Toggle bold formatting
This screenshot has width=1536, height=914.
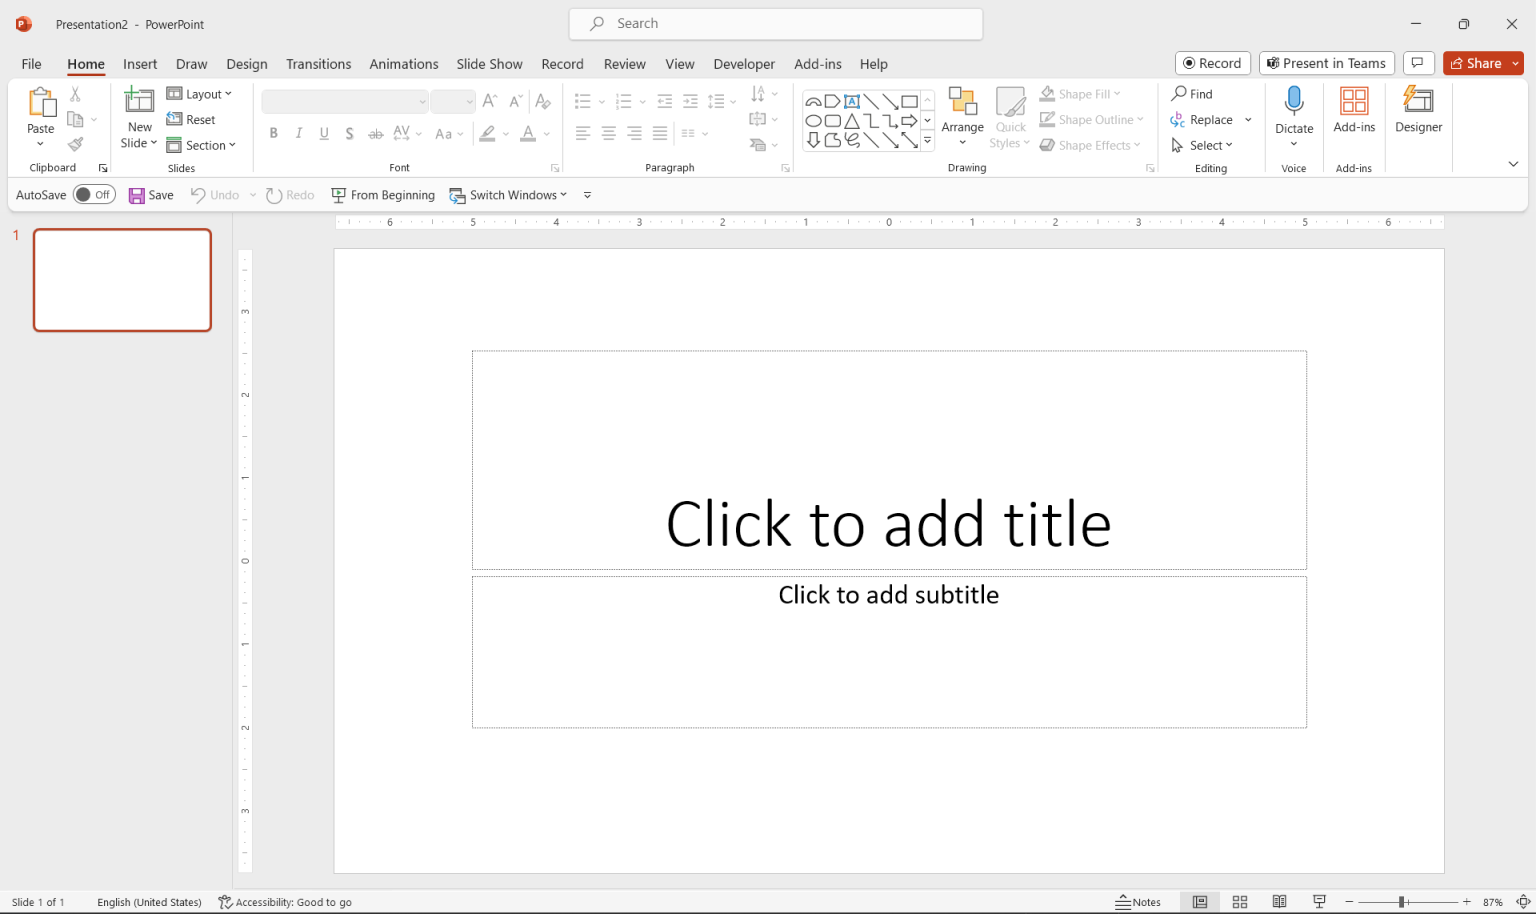[x=273, y=132]
